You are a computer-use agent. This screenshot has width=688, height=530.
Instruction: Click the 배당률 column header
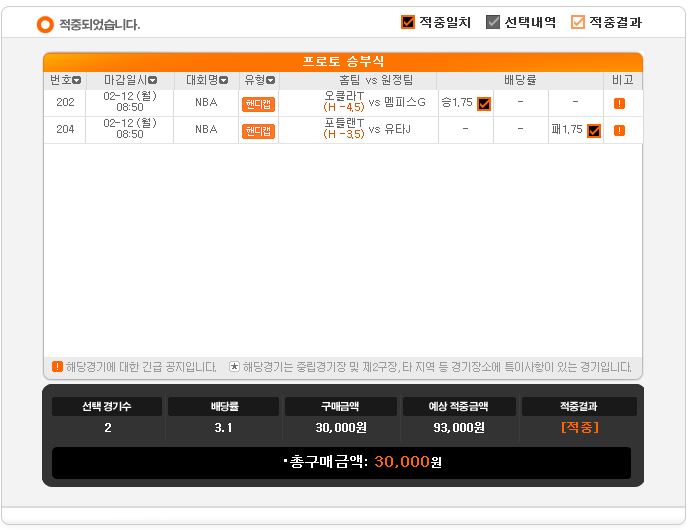pyautogui.click(x=520, y=80)
